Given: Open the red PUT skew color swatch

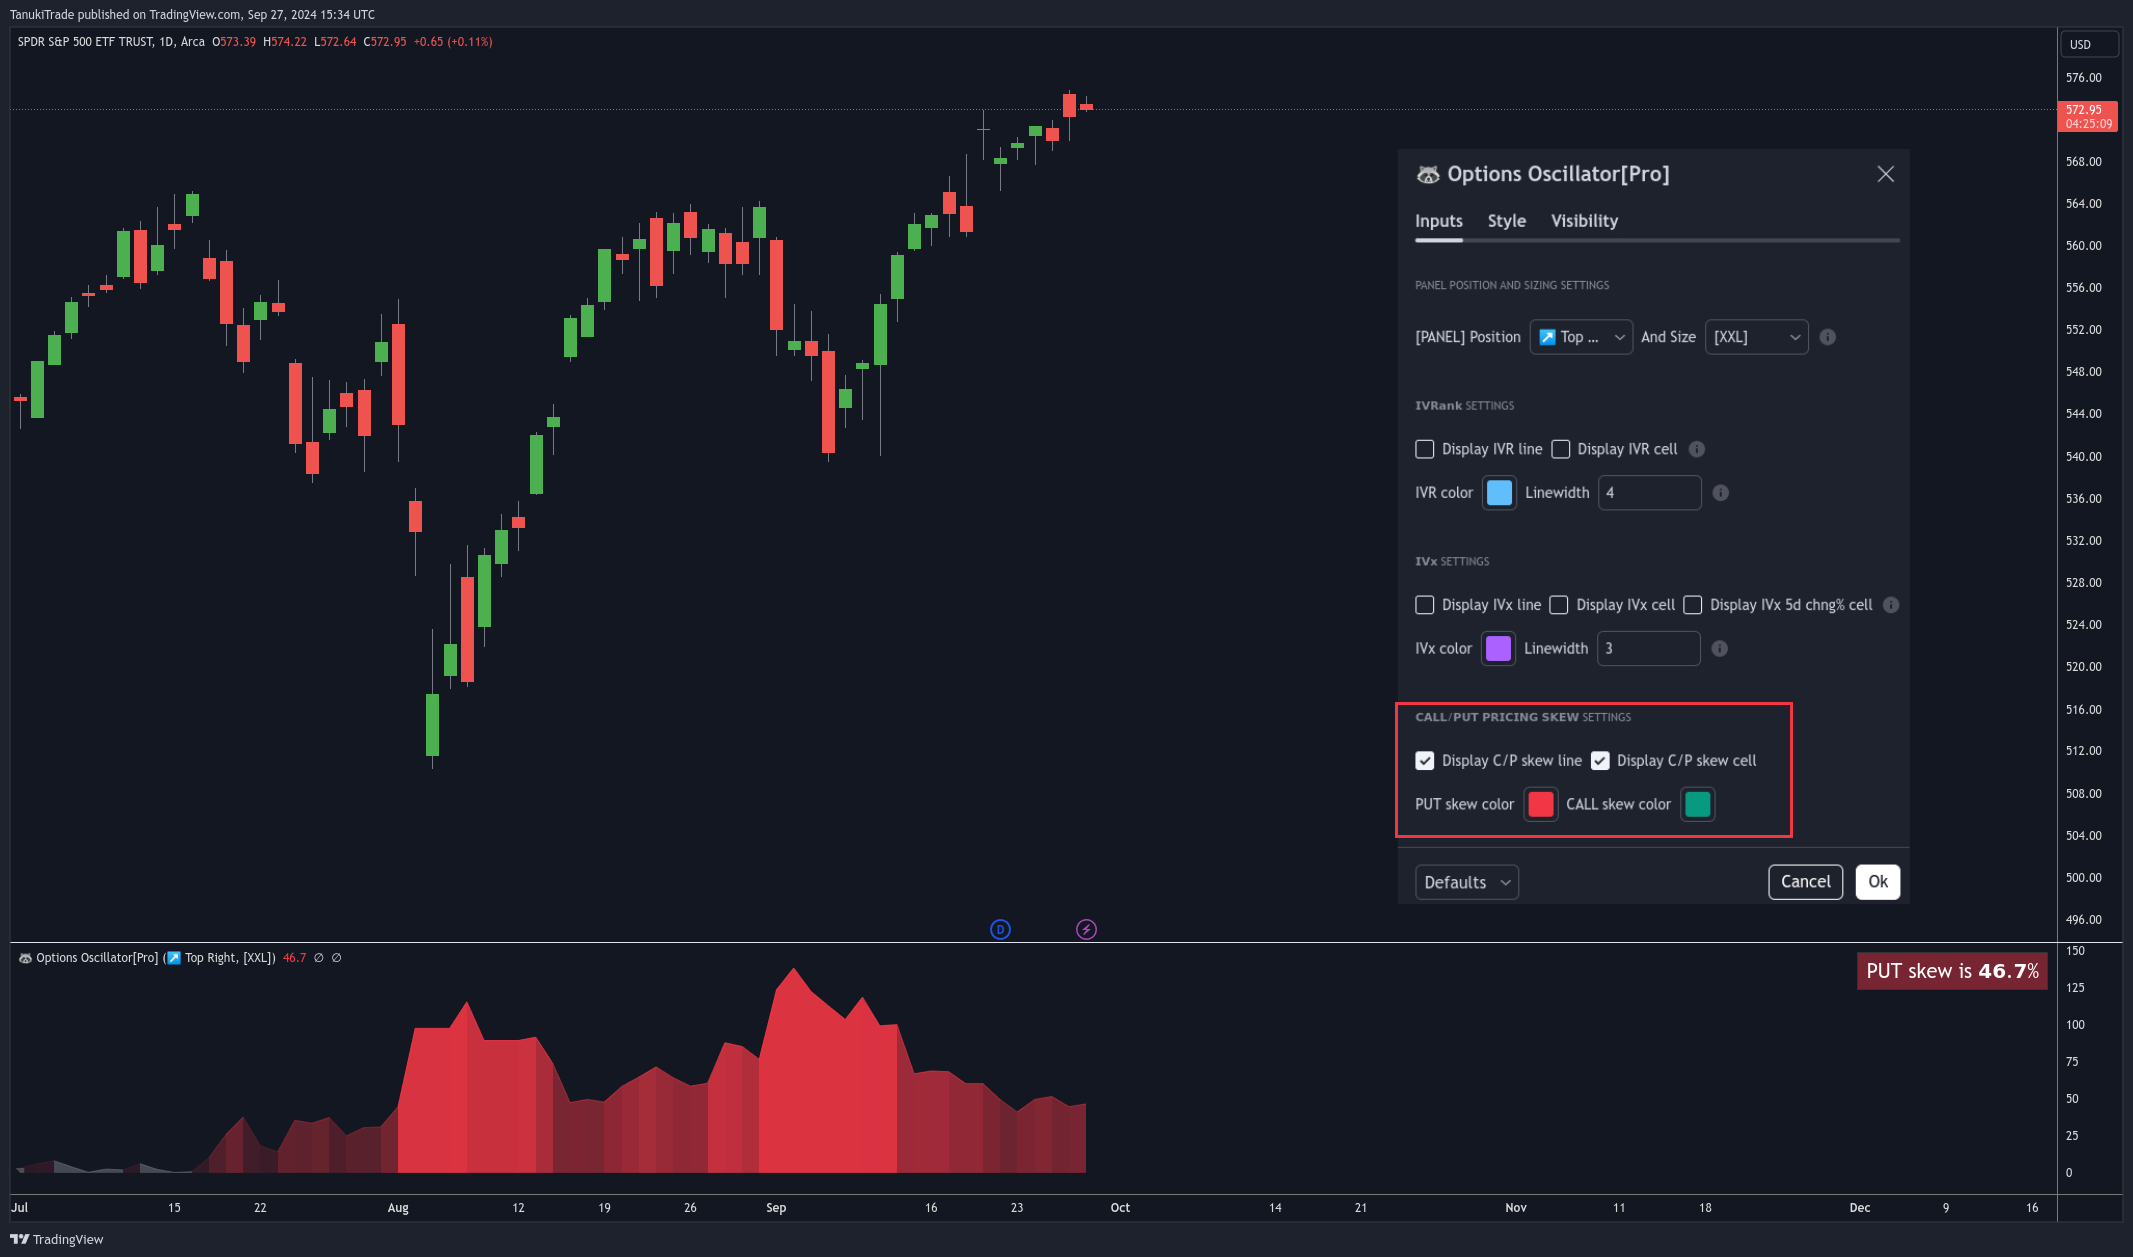Looking at the screenshot, I should click(x=1540, y=805).
